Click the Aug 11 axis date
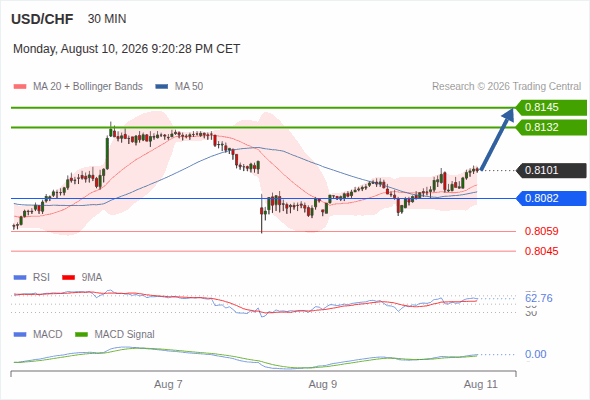 [481, 384]
